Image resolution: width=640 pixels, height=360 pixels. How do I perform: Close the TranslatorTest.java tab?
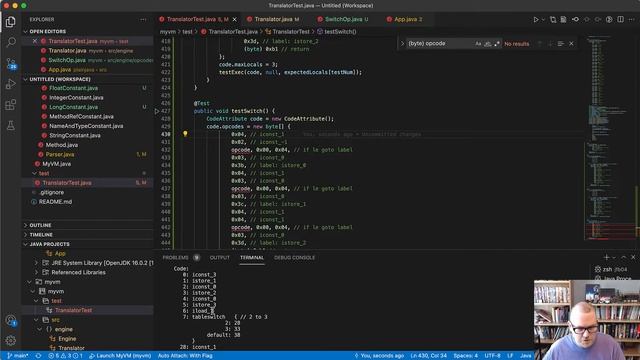click(x=234, y=19)
